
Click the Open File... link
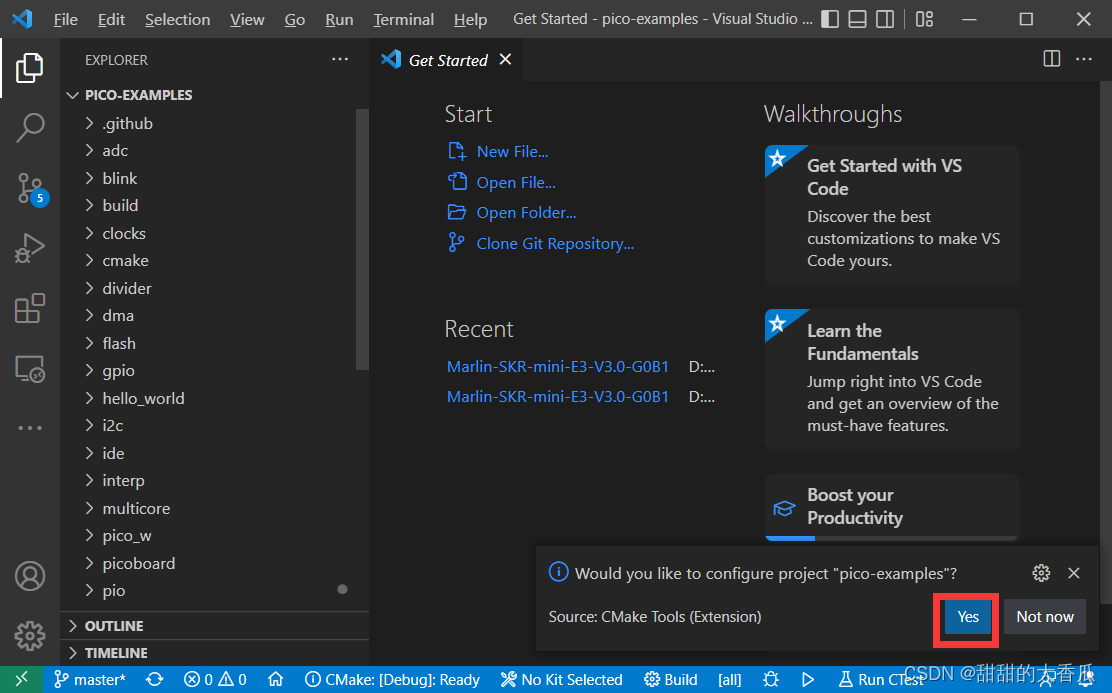[x=516, y=183]
